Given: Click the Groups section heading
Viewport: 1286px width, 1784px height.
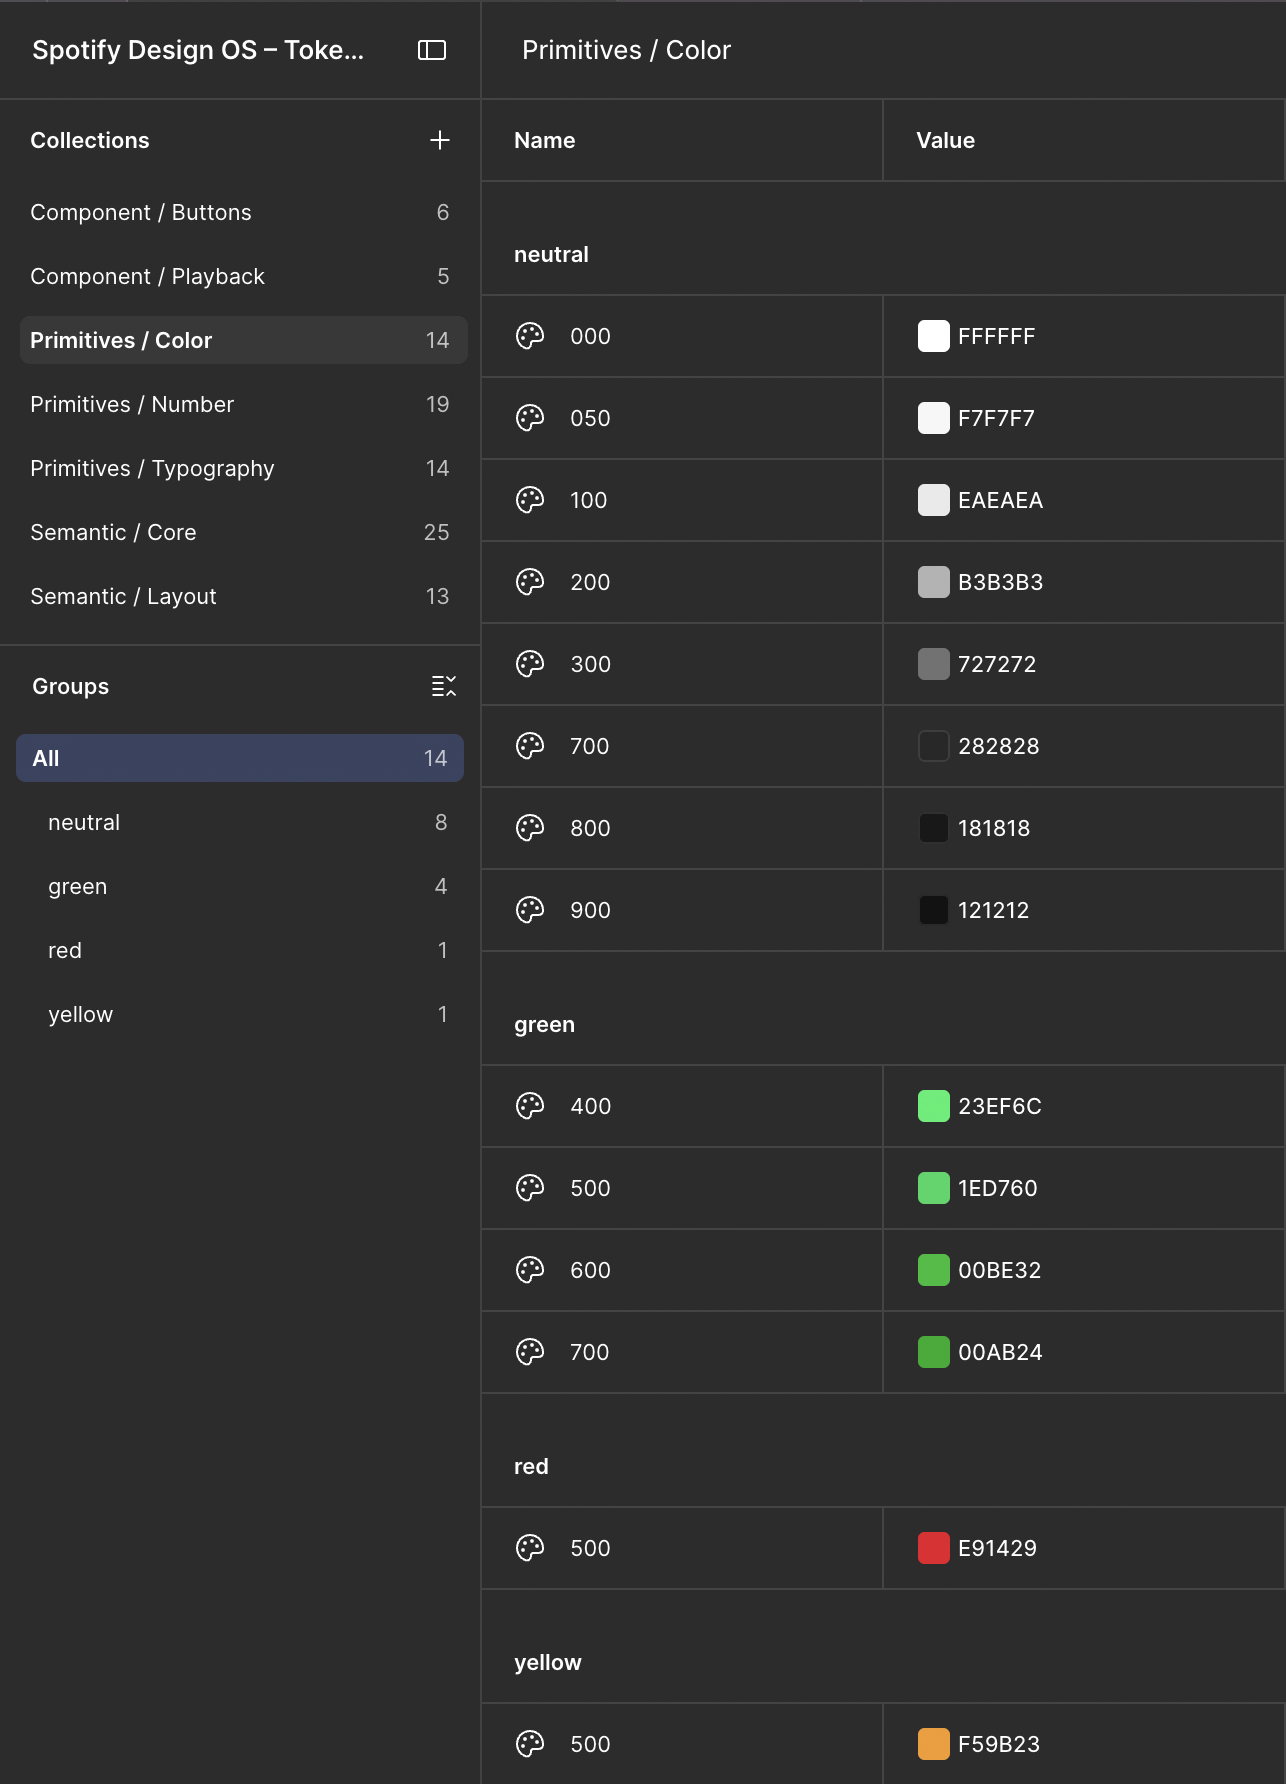Looking at the screenshot, I should click(70, 686).
